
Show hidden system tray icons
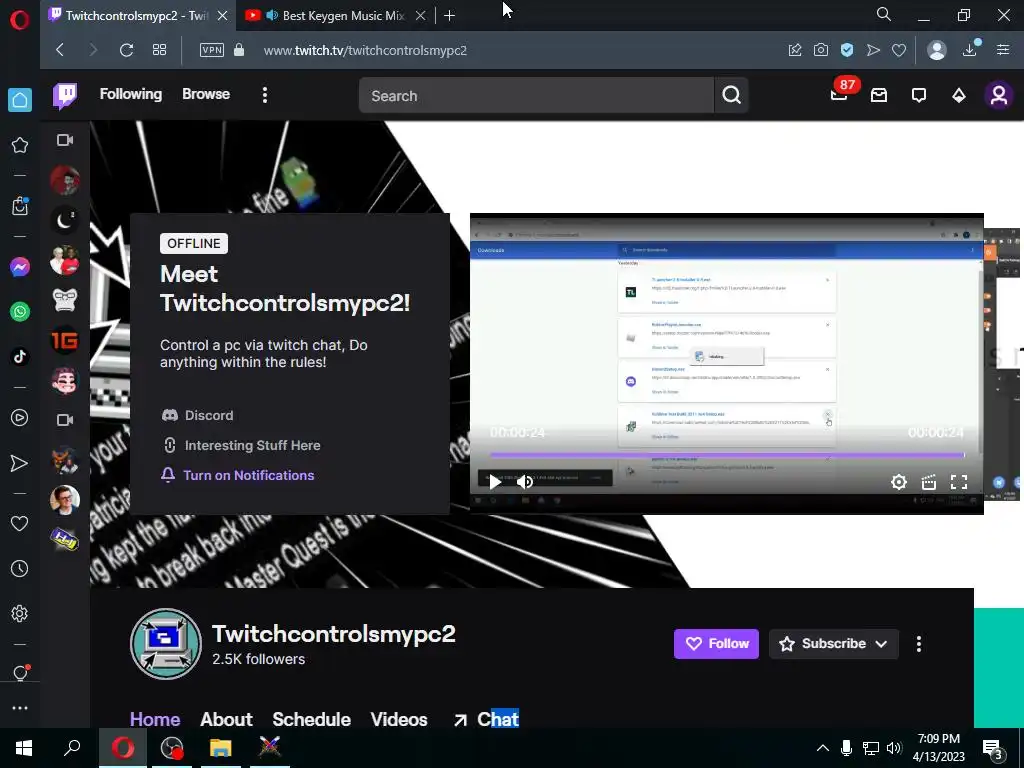pos(823,748)
